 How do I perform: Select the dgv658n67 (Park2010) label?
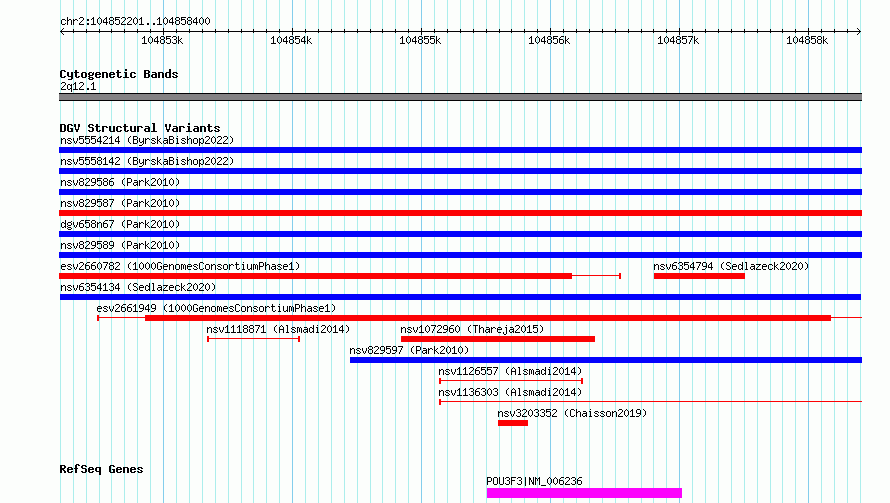tap(120, 224)
